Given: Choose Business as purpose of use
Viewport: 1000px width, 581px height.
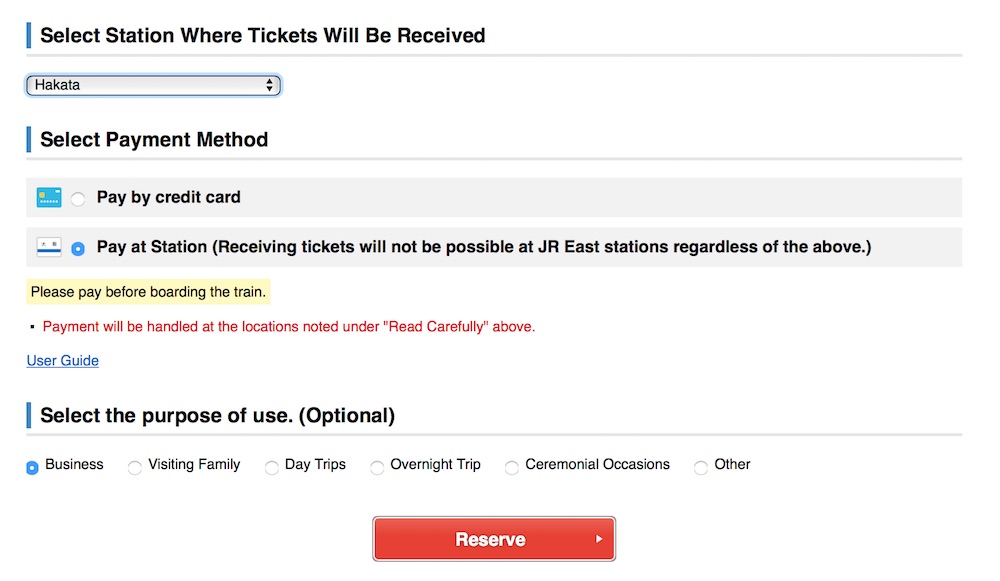Looking at the screenshot, I should [32, 467].
